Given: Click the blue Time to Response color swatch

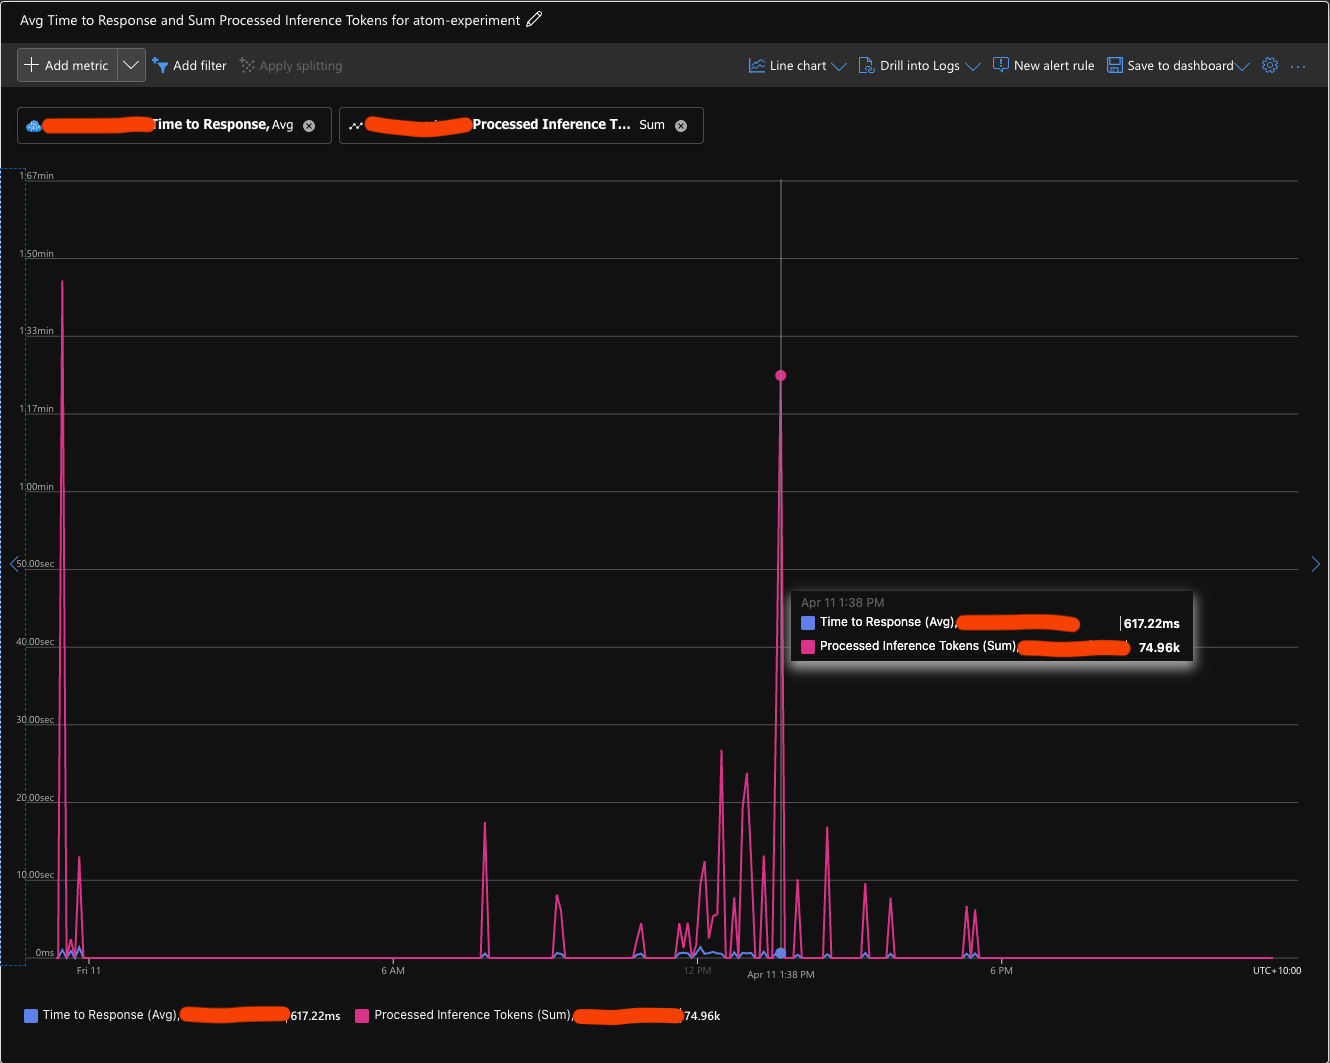Looking at the screenshot, I should pos(33,1015).
